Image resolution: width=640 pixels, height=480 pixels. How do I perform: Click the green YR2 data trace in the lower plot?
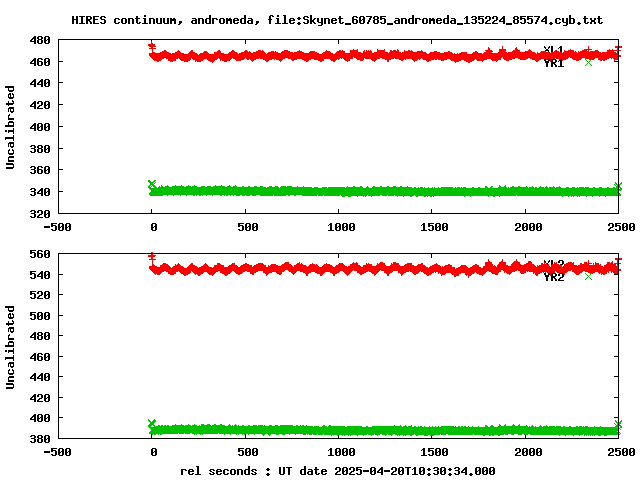[384, 430]
